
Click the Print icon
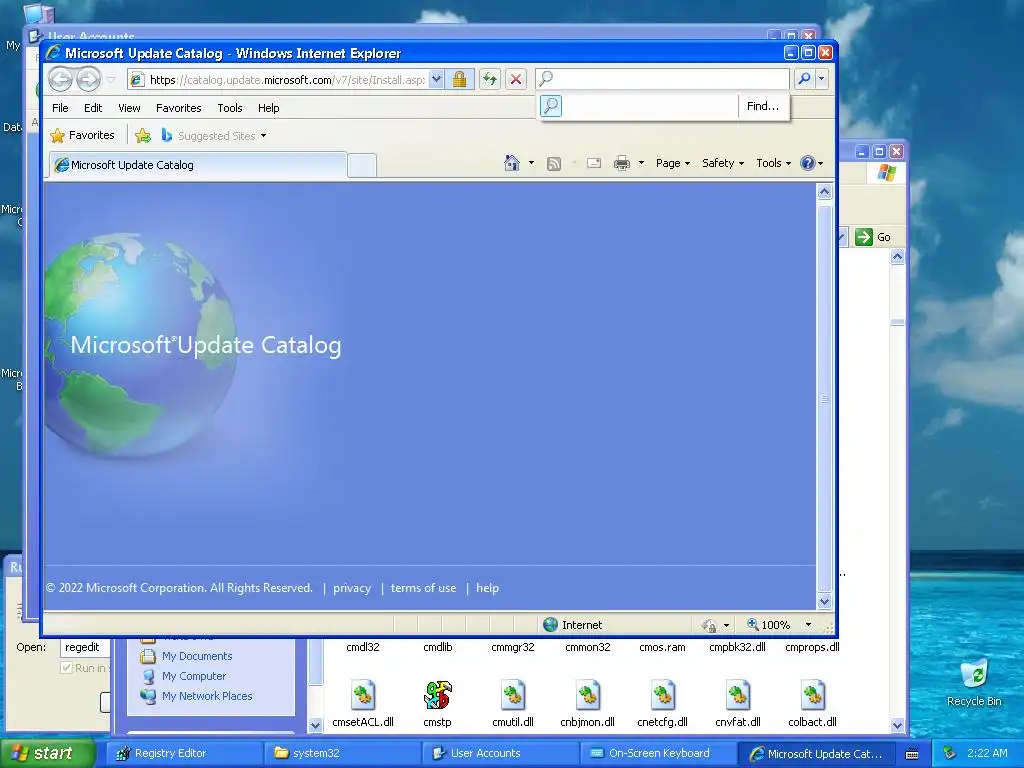(x=622, y=163)
